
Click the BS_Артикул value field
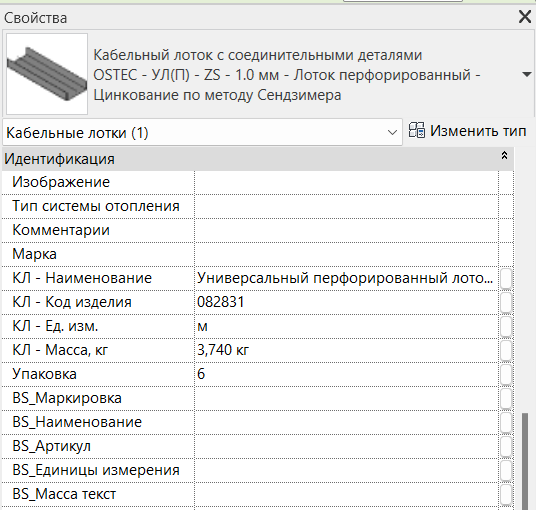coord(346,446)
